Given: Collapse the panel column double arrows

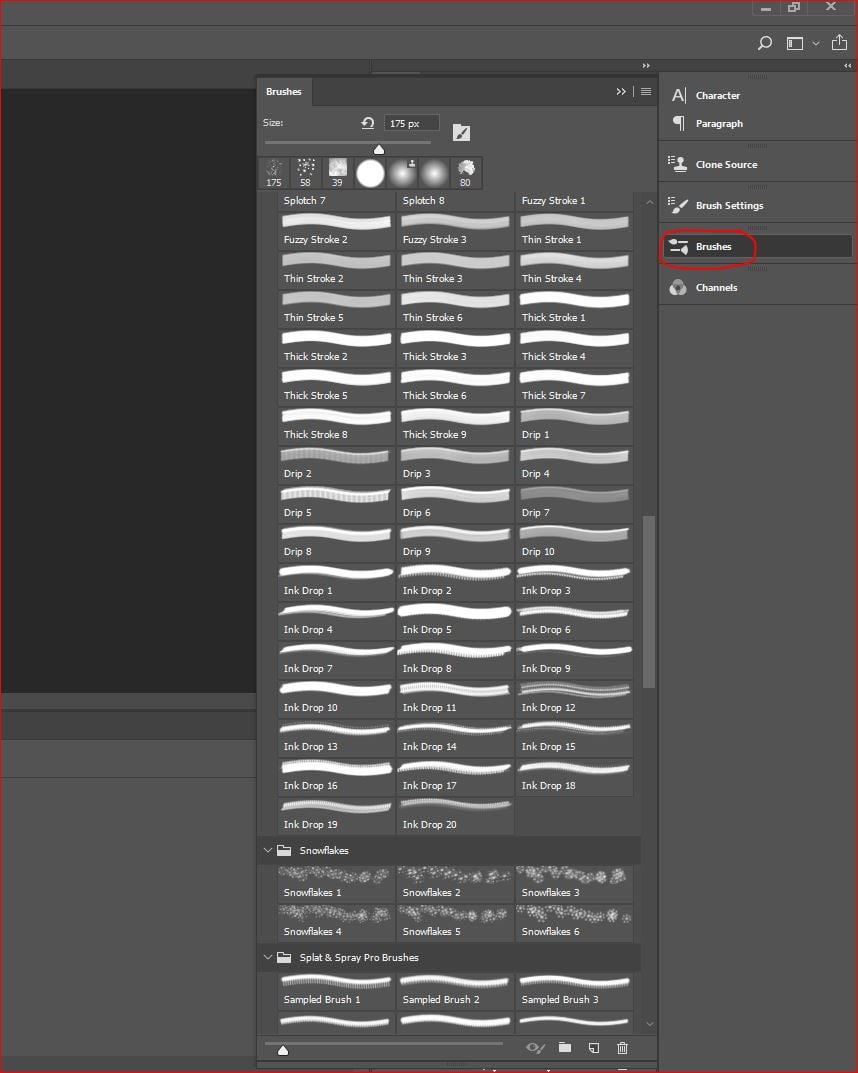Looking at the screenshot, I should point(647,66).
